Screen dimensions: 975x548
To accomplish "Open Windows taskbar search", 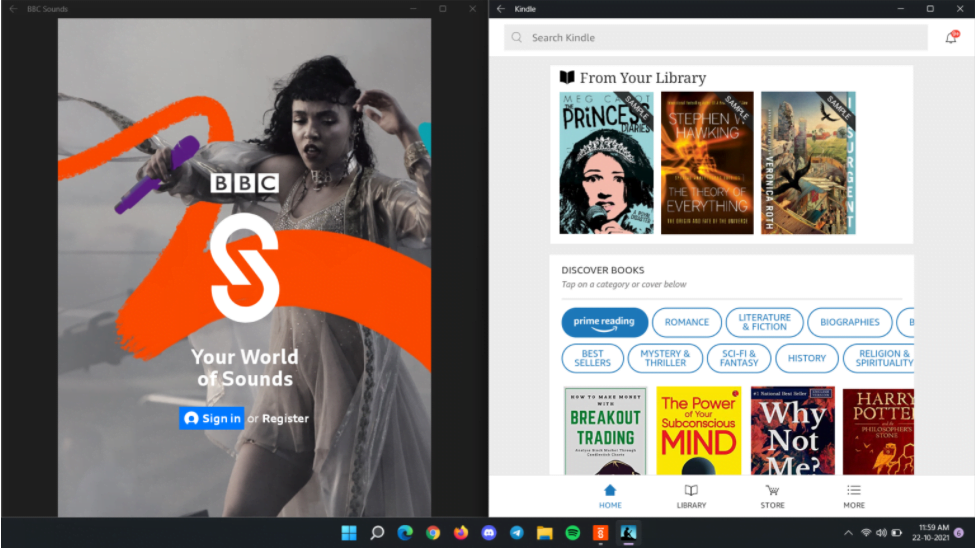I will 377,533.
